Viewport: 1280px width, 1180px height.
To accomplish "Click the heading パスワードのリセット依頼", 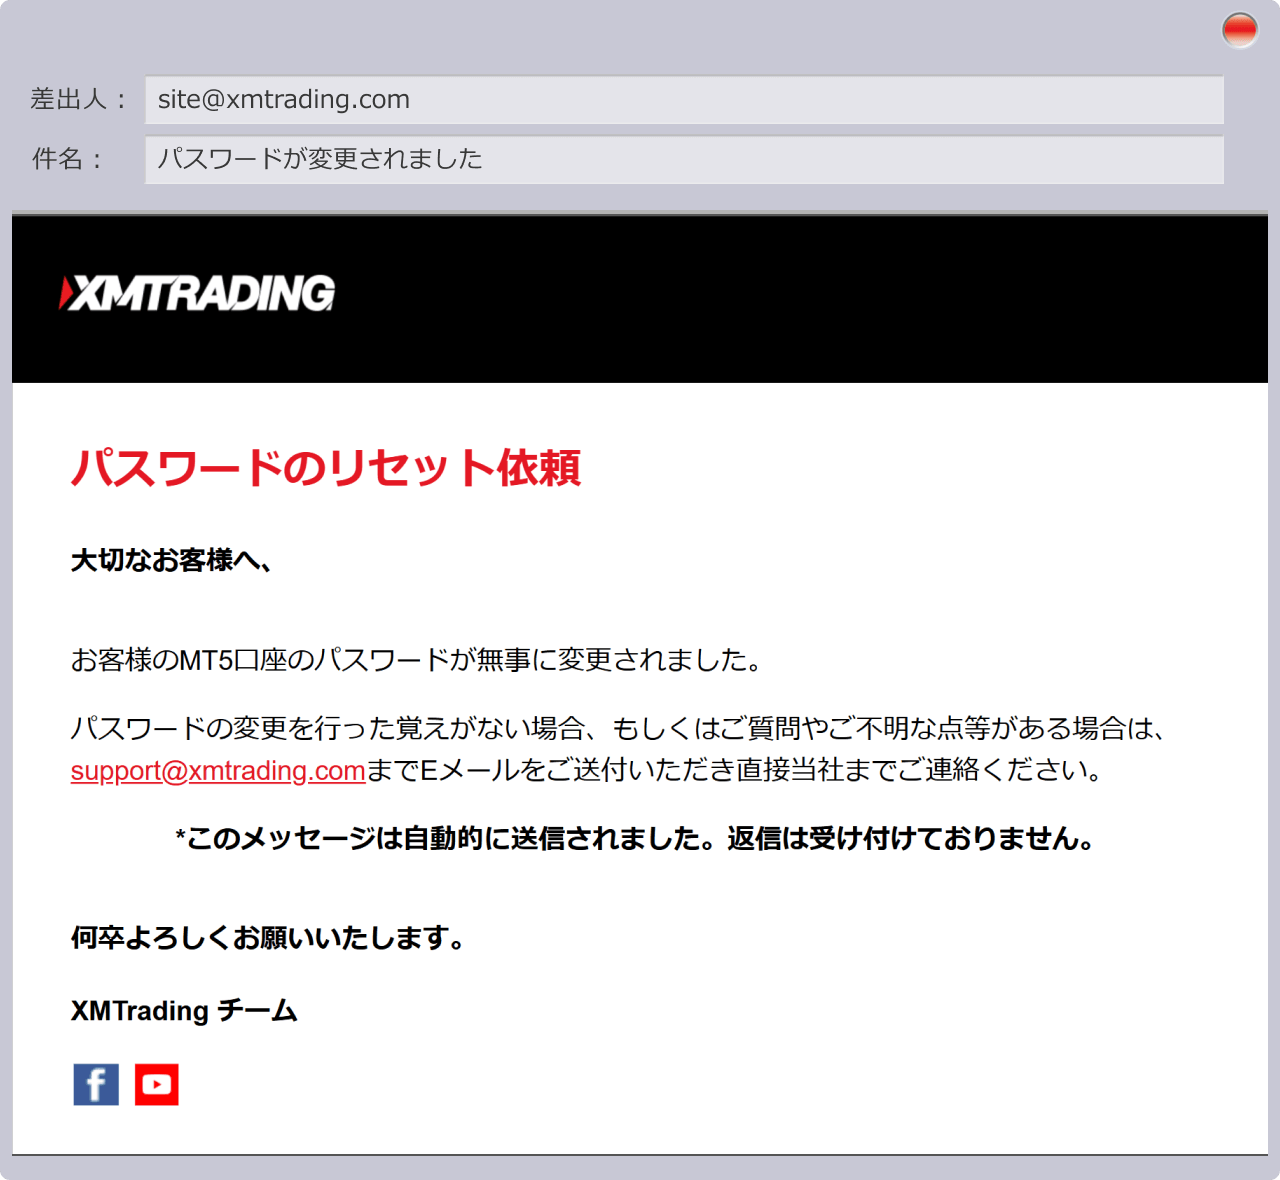I will pos(326,468).
